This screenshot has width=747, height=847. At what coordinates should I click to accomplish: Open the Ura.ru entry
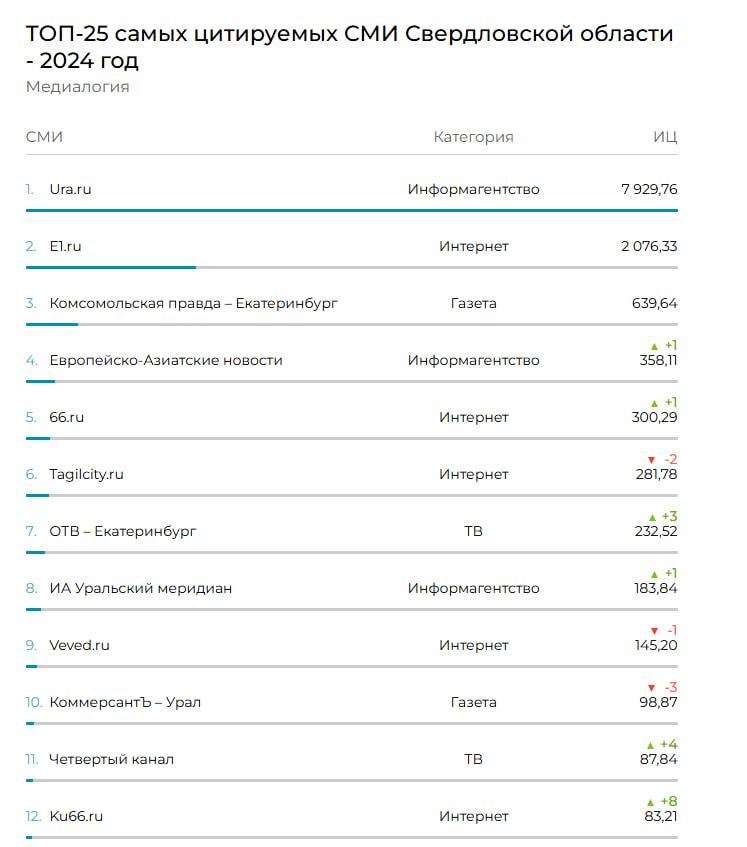(70, 189)
